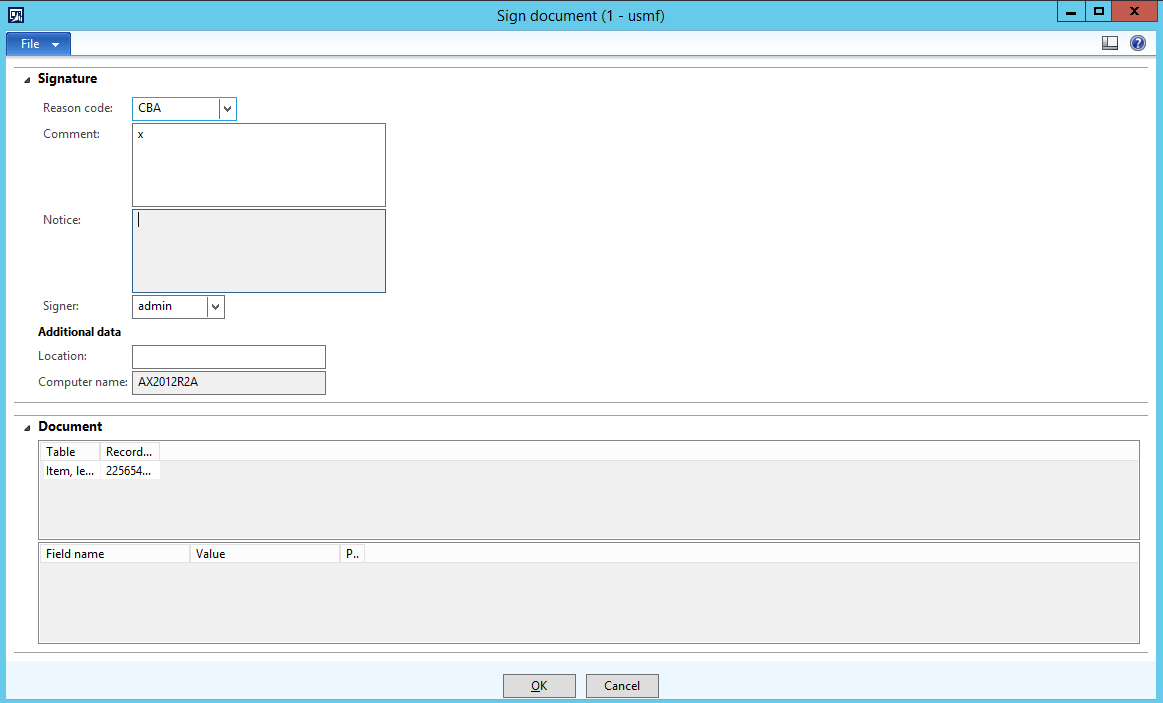Collapse the Document section
The image size is (1163, 703).
pyautogui.click(x=27, y=427)
